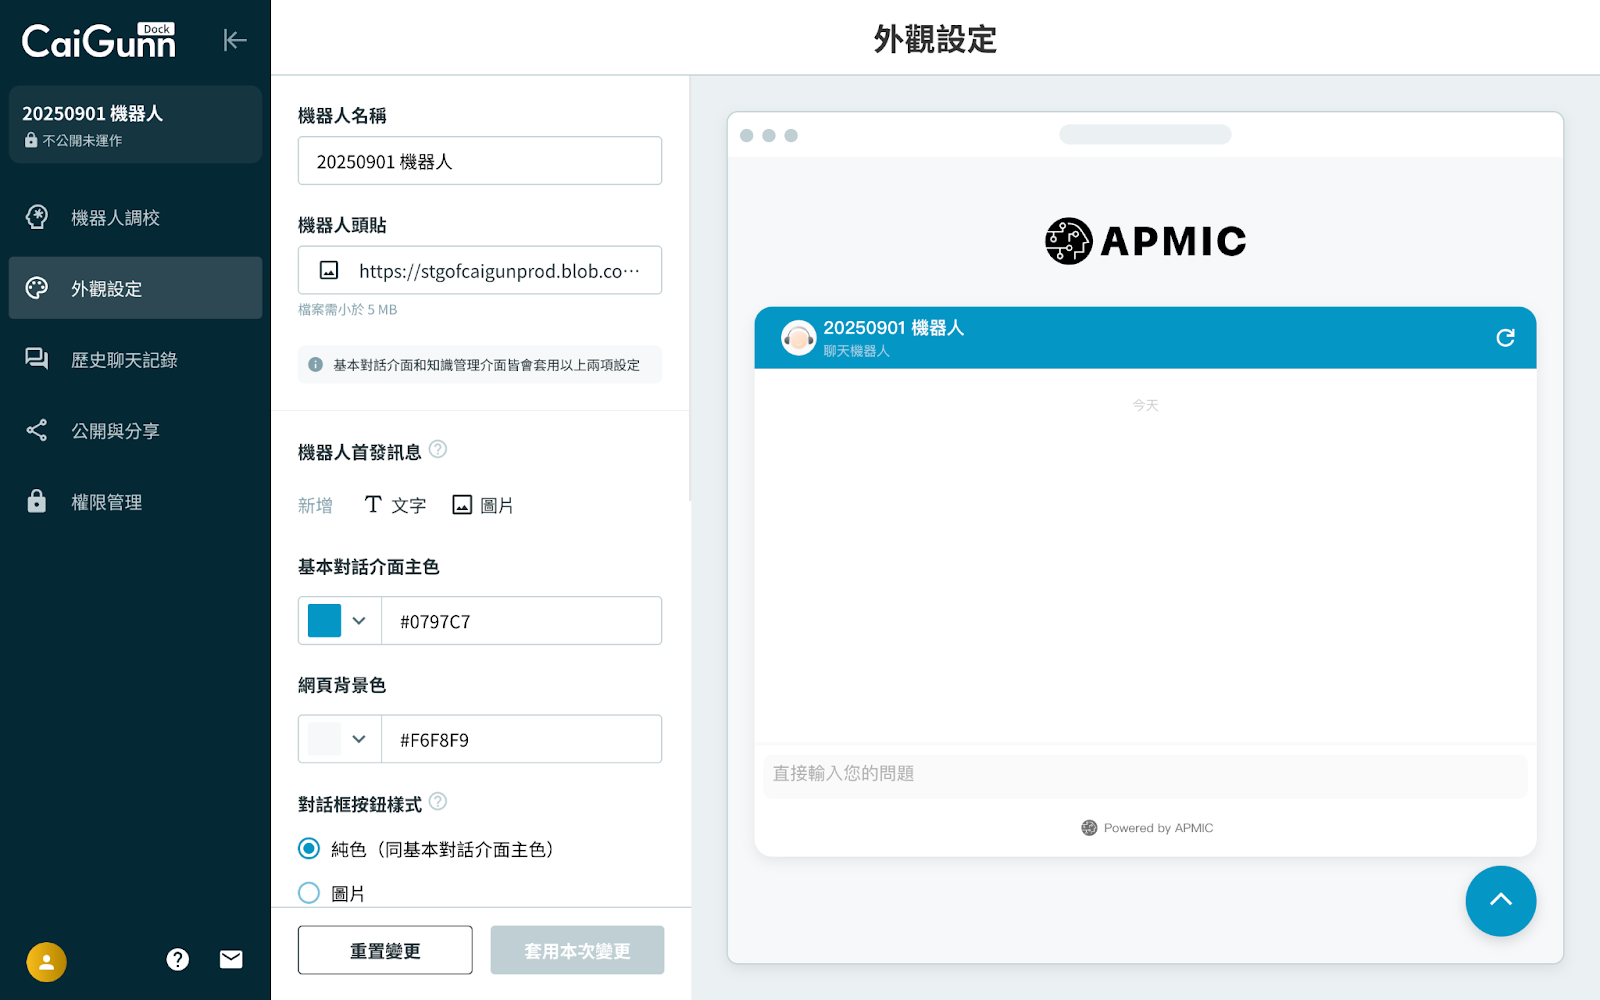
Task: Click the 重置變更 button
Action: tap(385, 950)
